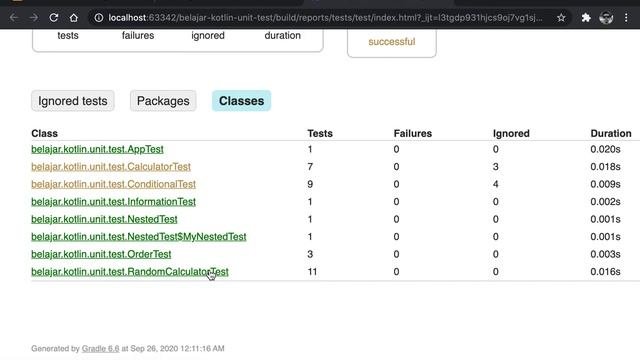Screen dimensions: 640x360
Task: Click the 0.003s duration for OrderTest
Action: [x=605, y=255]
